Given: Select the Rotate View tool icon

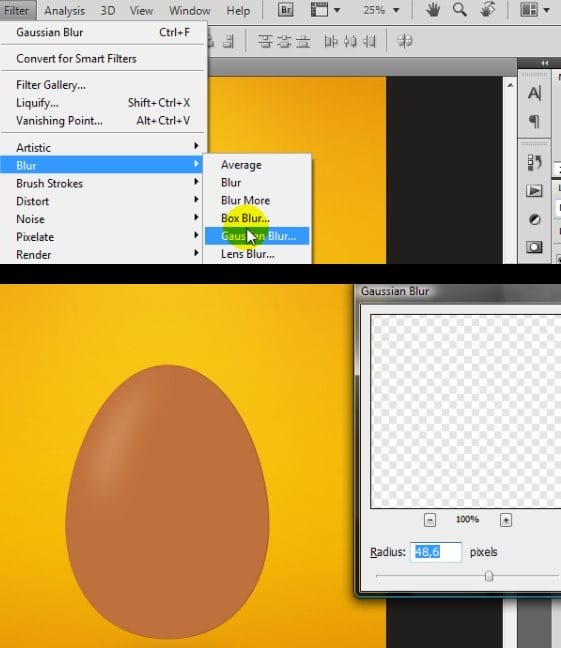Looking at the screenshot, I should pos(487,9).
